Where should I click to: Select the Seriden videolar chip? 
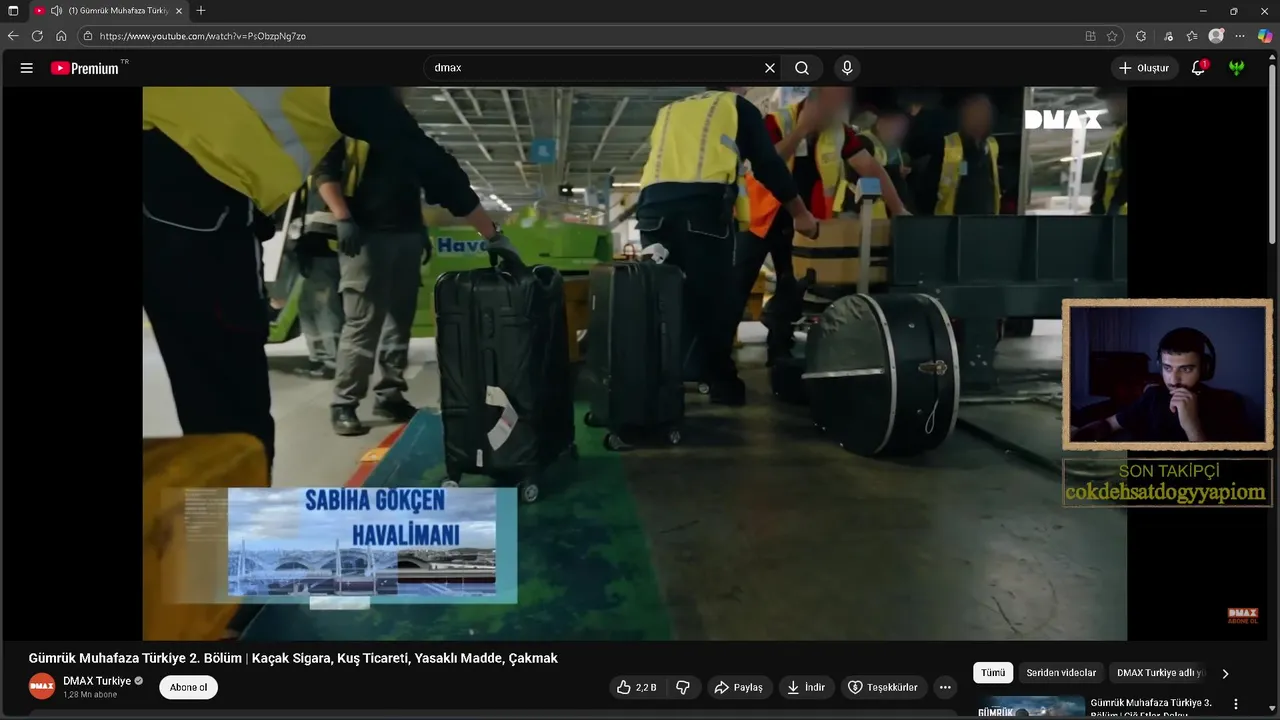1061,673
